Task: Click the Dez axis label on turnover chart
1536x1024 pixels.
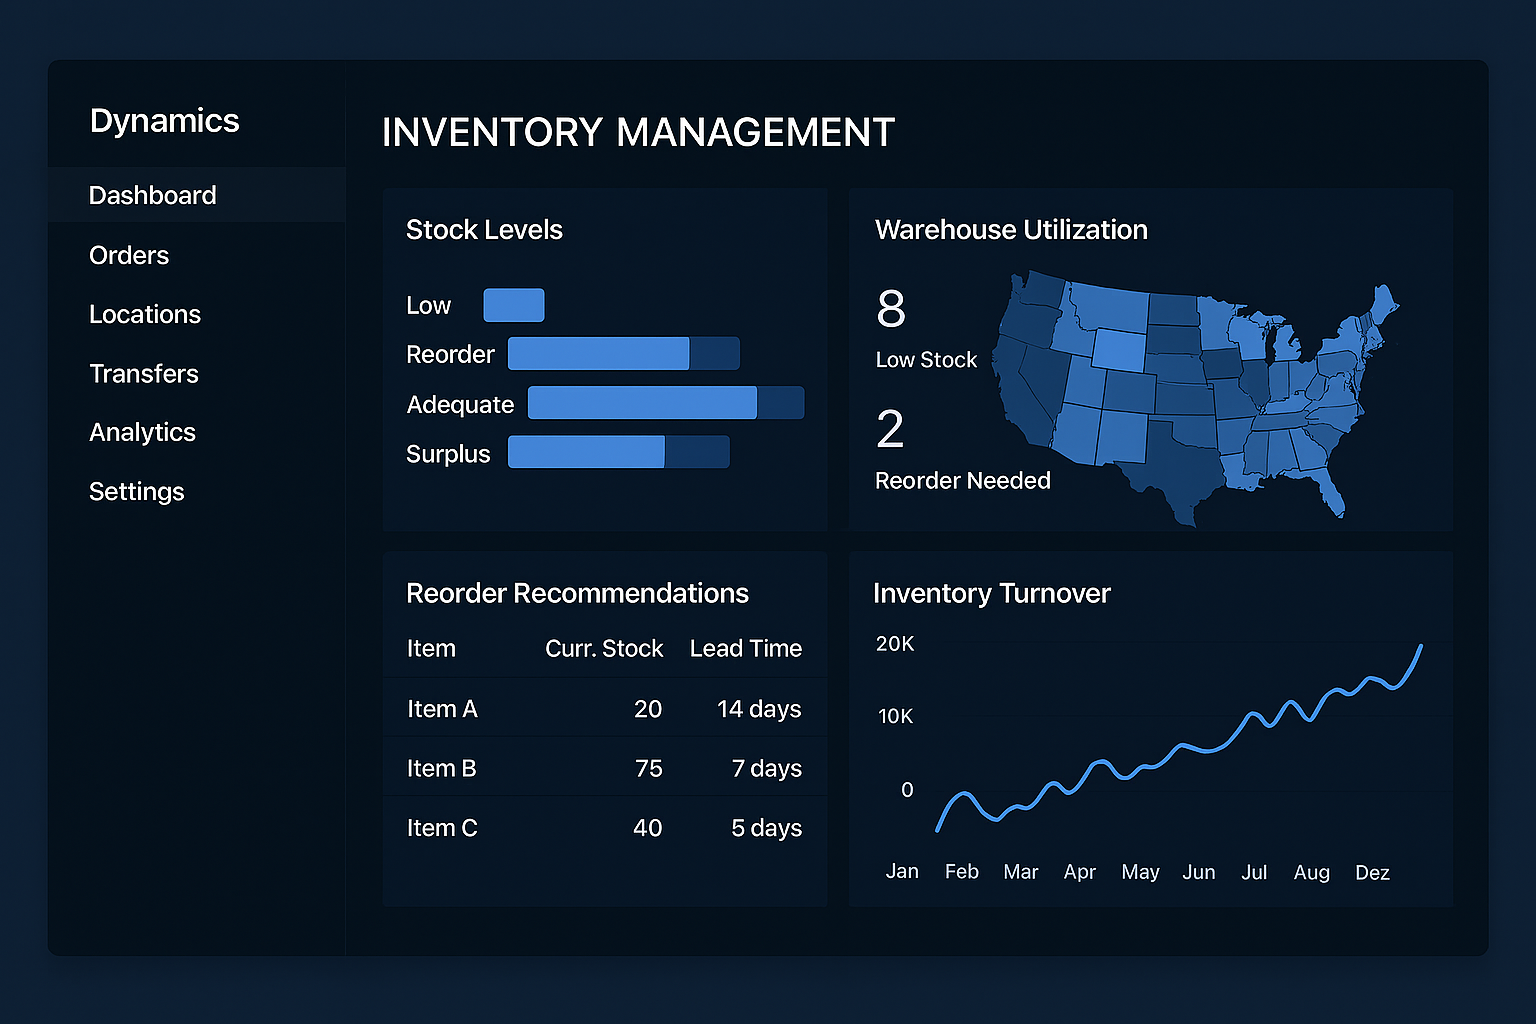Action: (x=1372, y=872)
